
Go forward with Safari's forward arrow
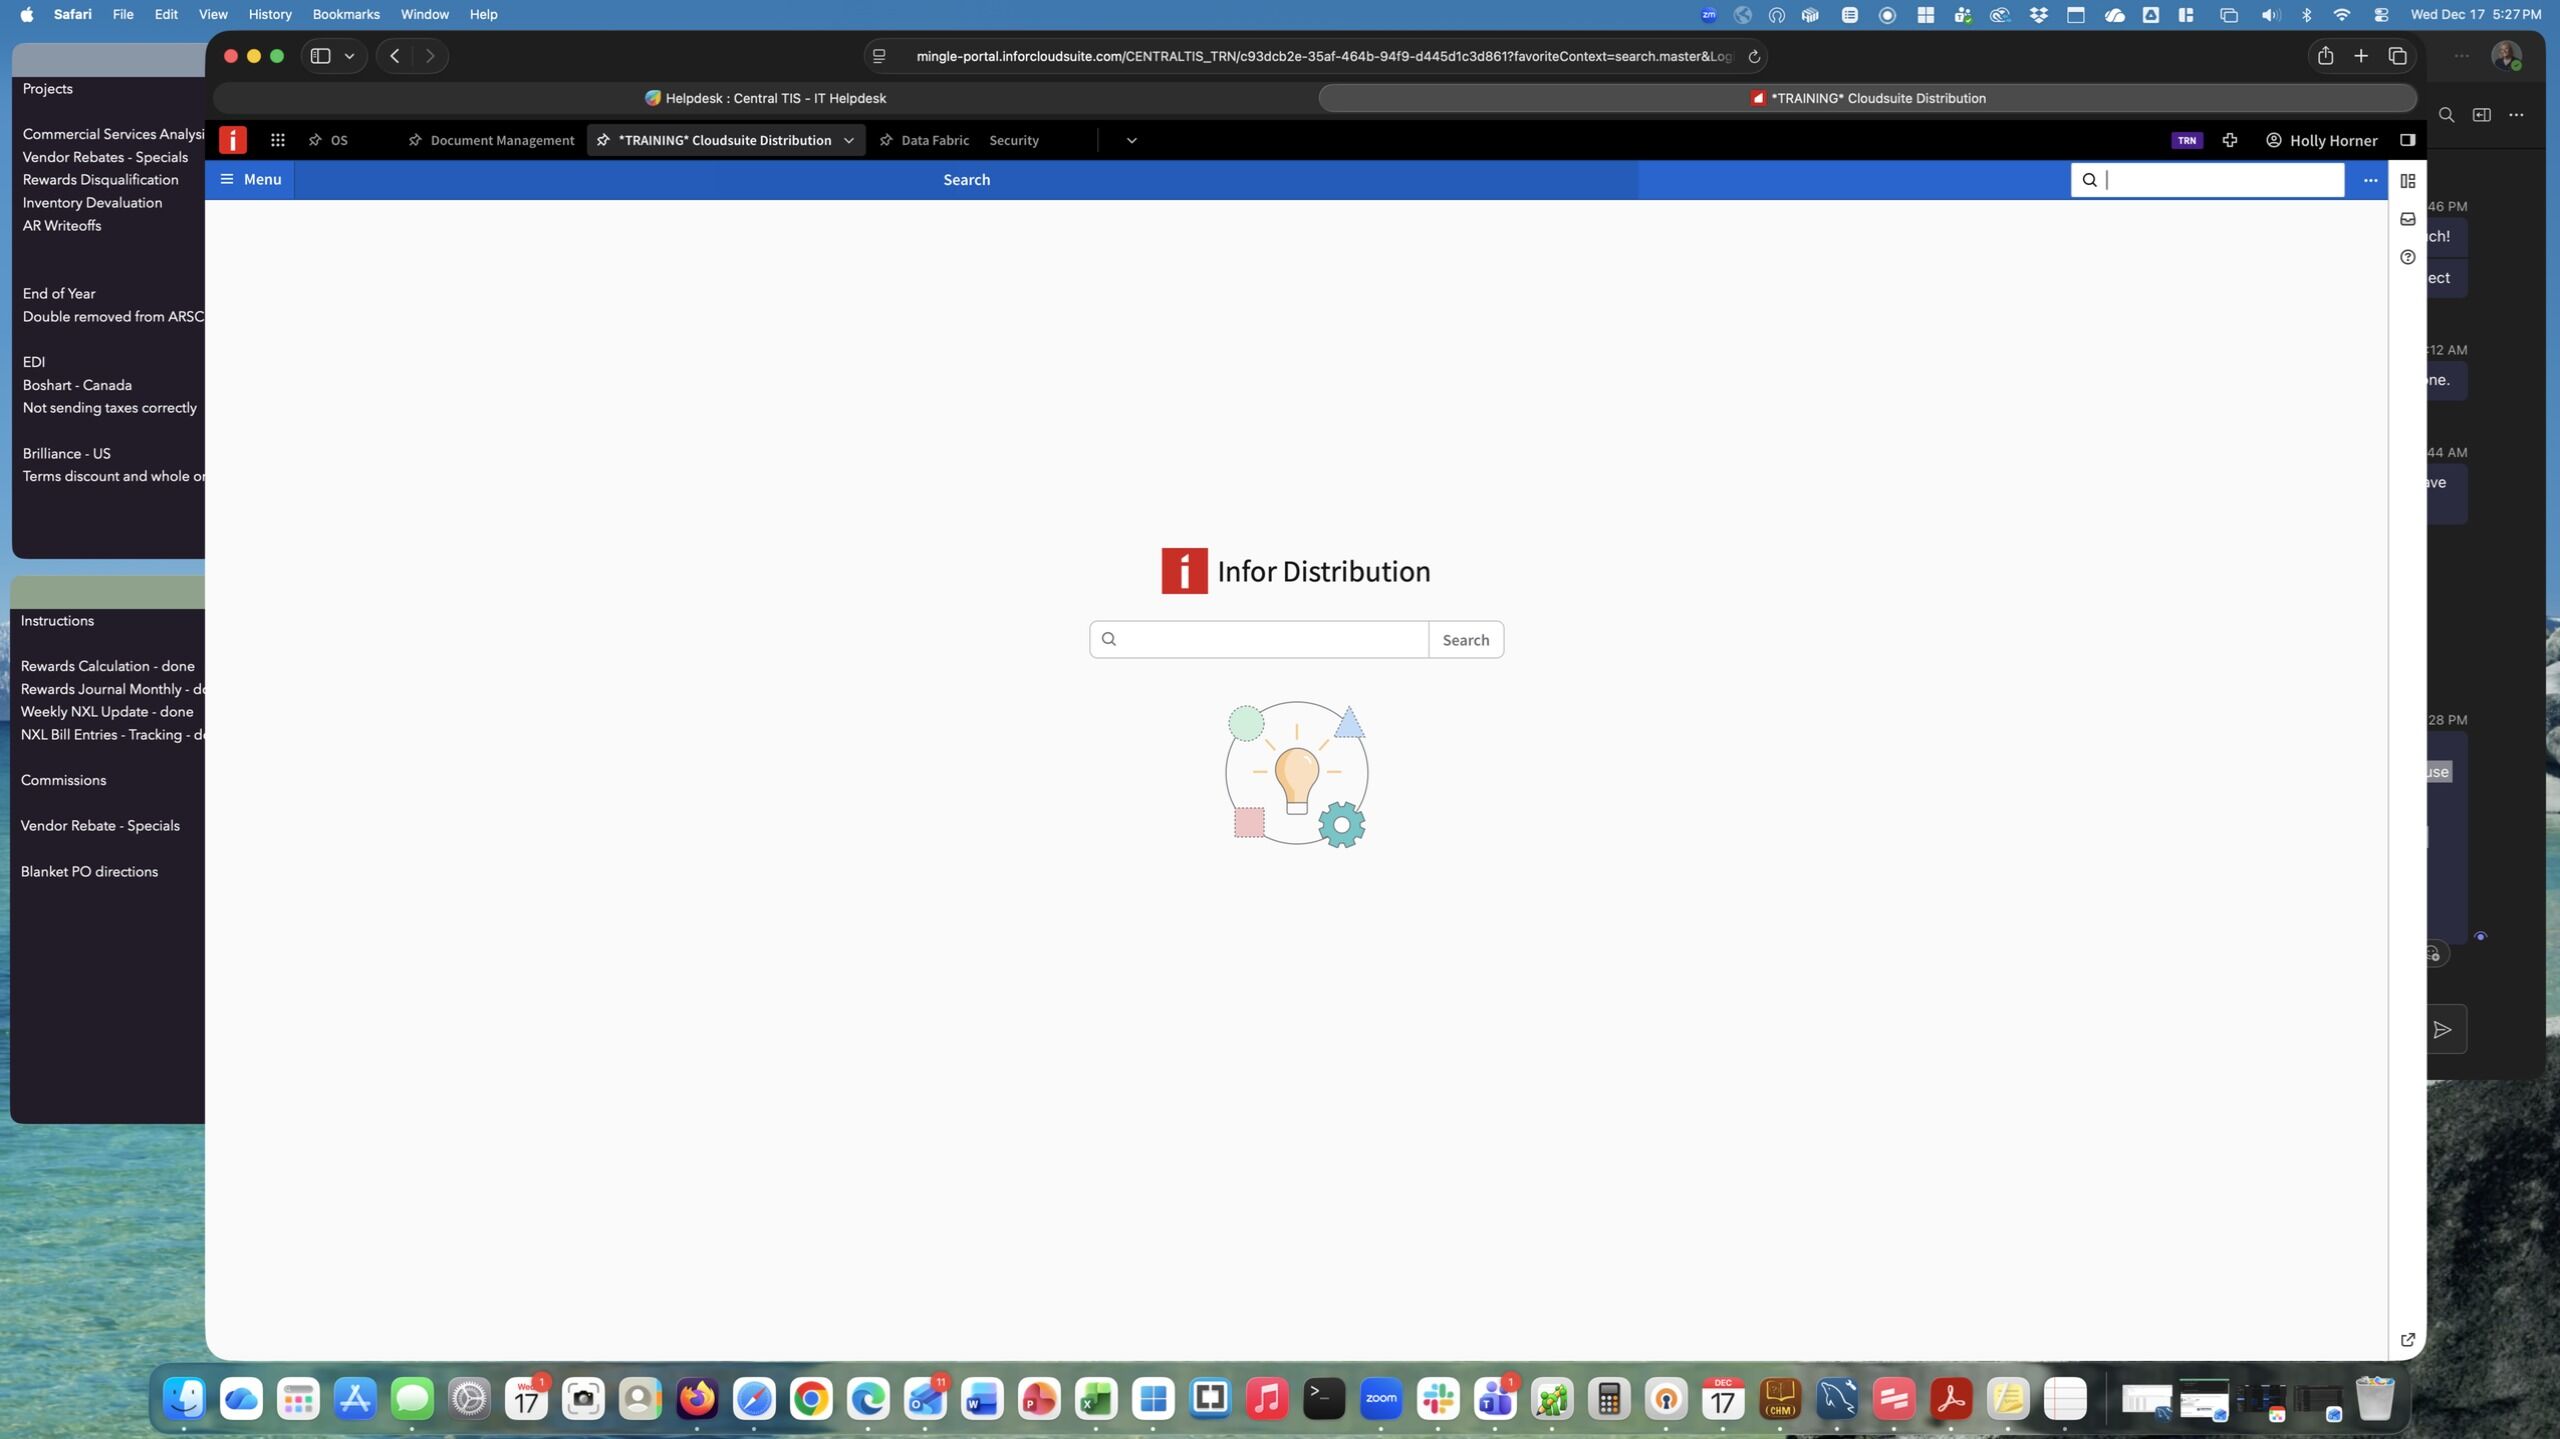tap(430, 56)
